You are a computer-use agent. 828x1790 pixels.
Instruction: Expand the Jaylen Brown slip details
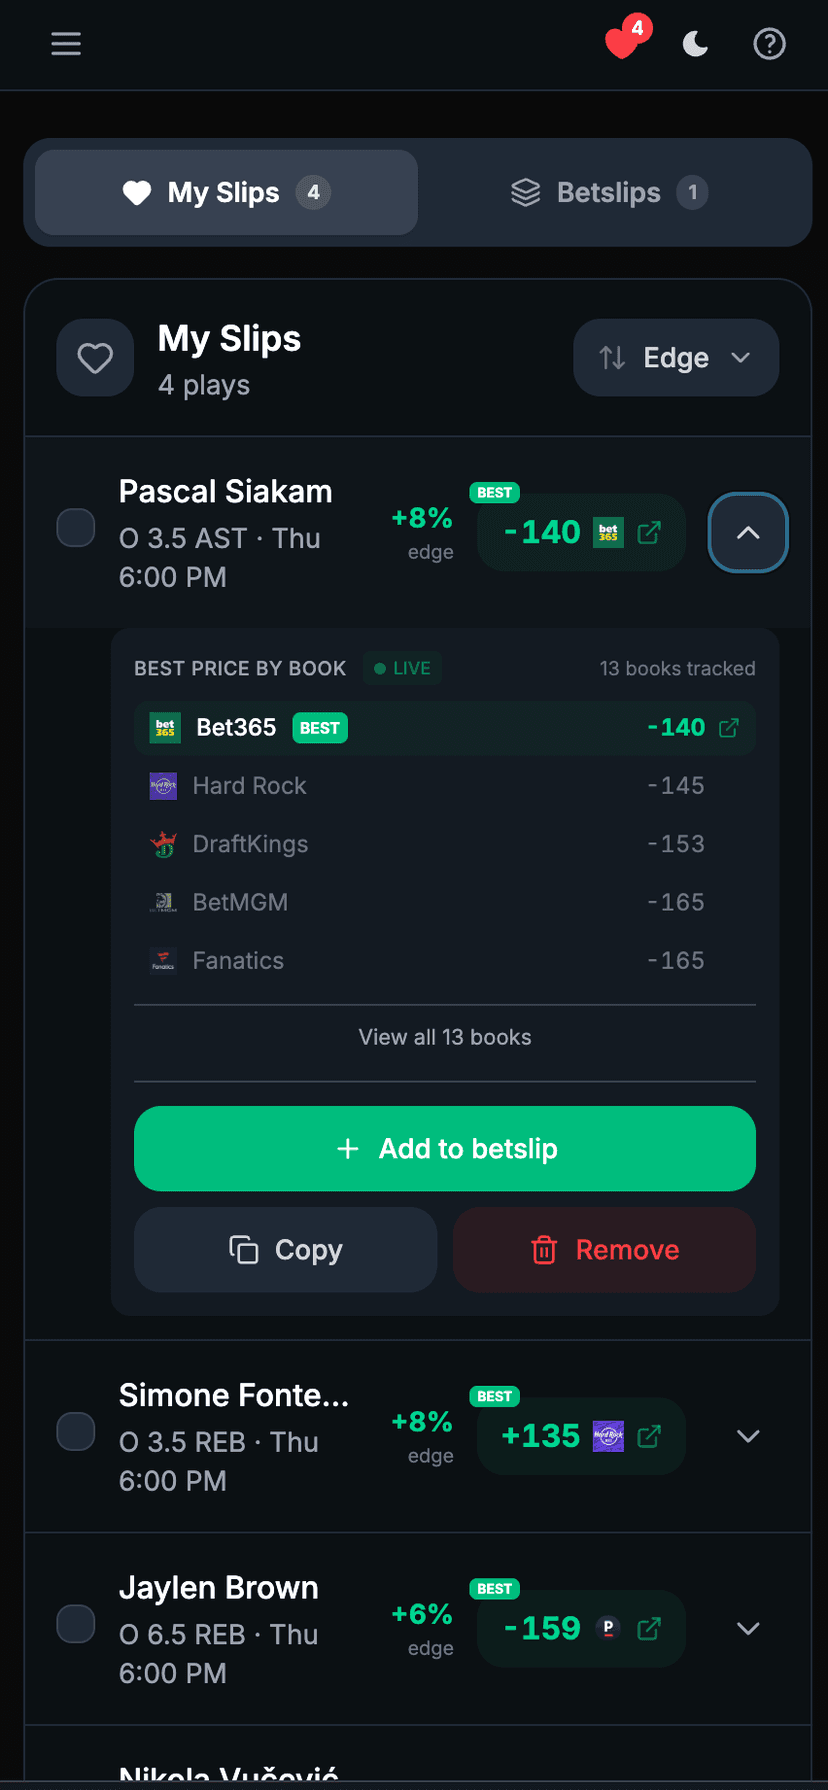click(747, 1628)
